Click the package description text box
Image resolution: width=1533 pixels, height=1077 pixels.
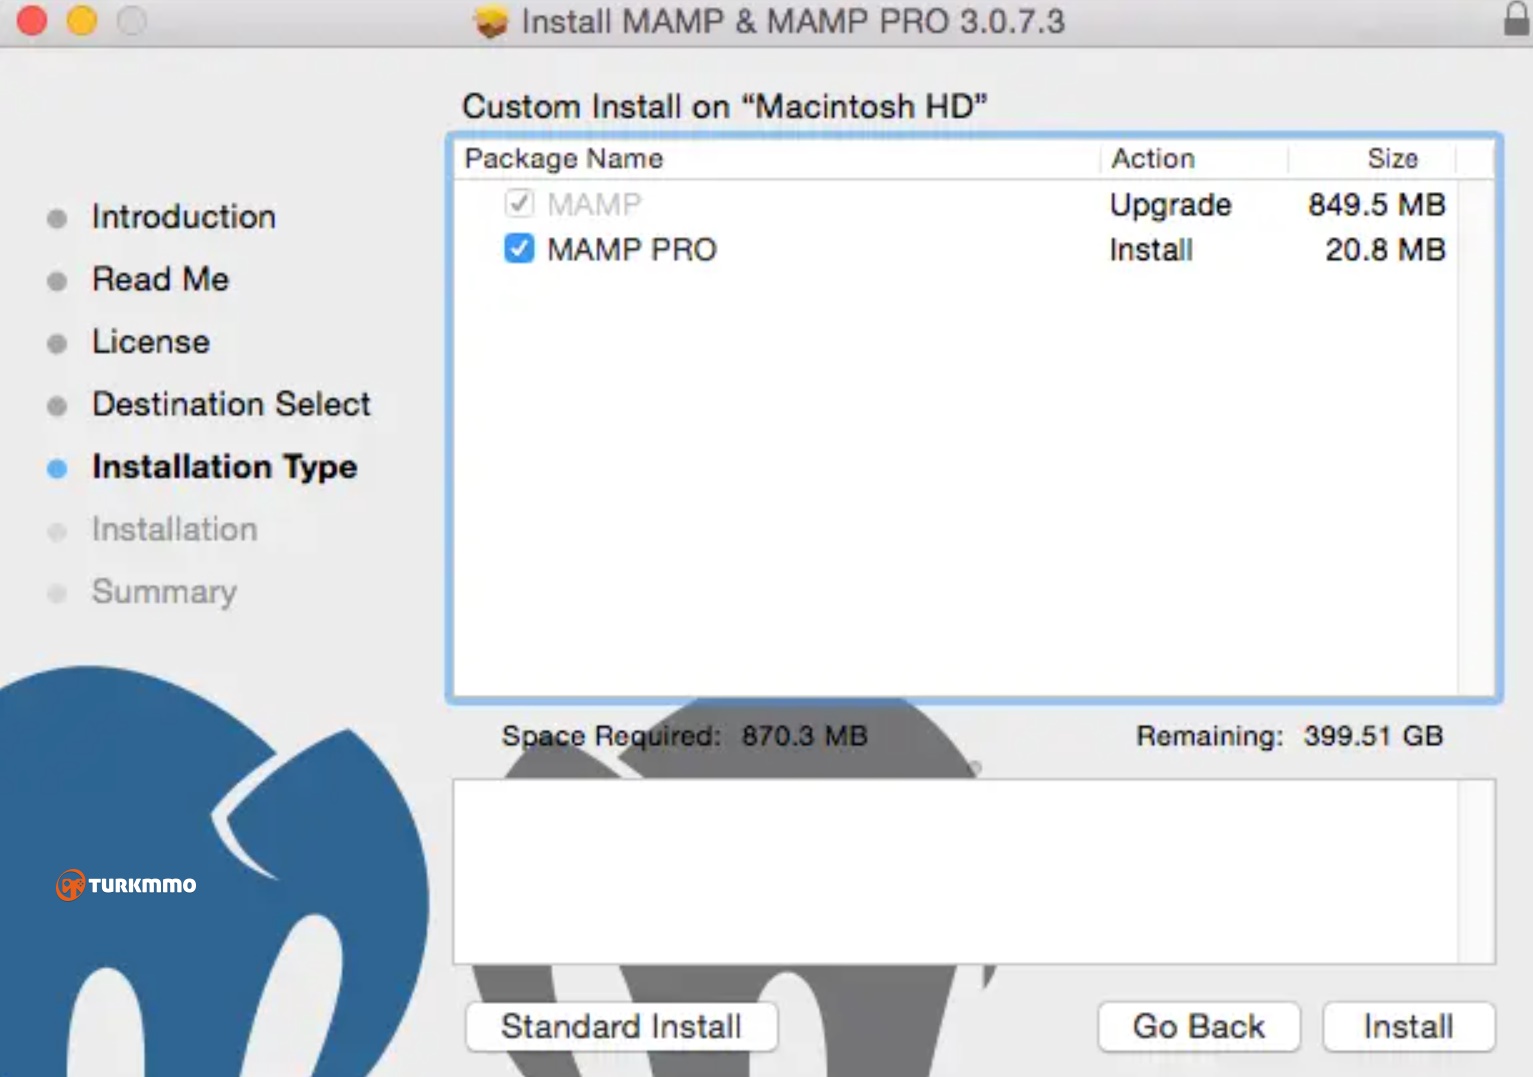[974, 871]
